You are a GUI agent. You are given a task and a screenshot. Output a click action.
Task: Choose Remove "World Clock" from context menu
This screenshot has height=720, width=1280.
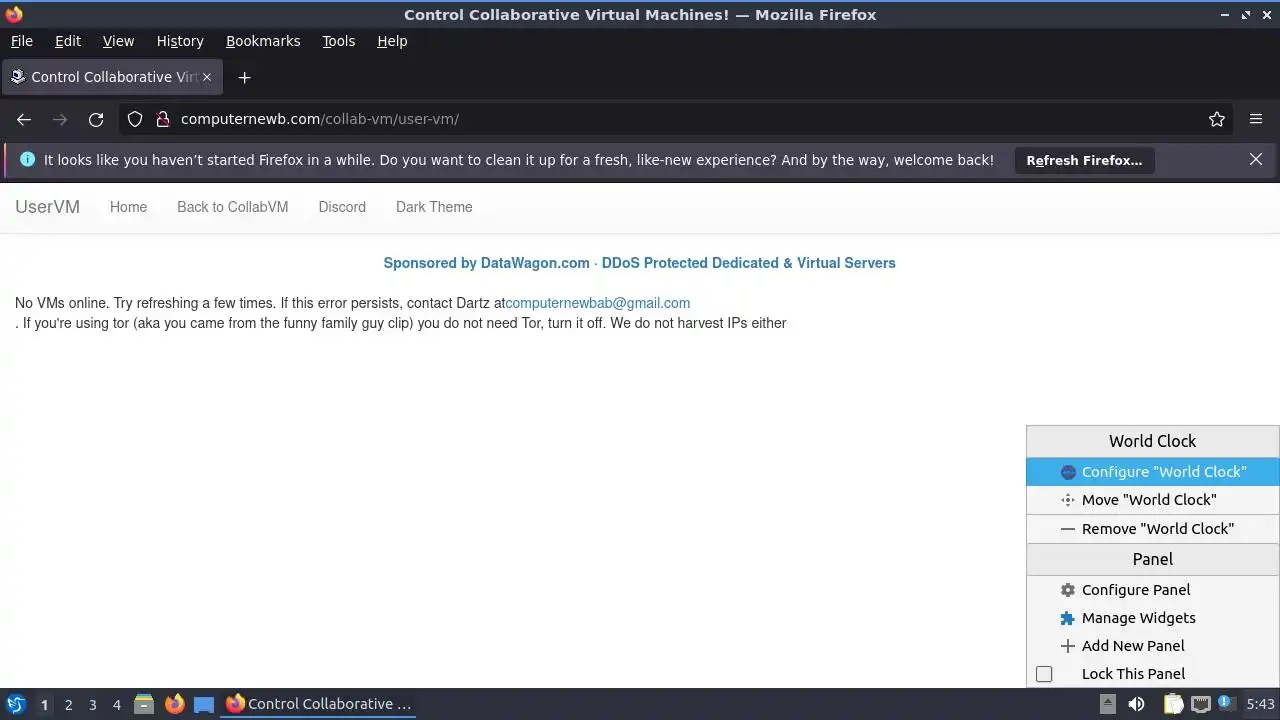pyautogui.click(x=1153, y=529)
